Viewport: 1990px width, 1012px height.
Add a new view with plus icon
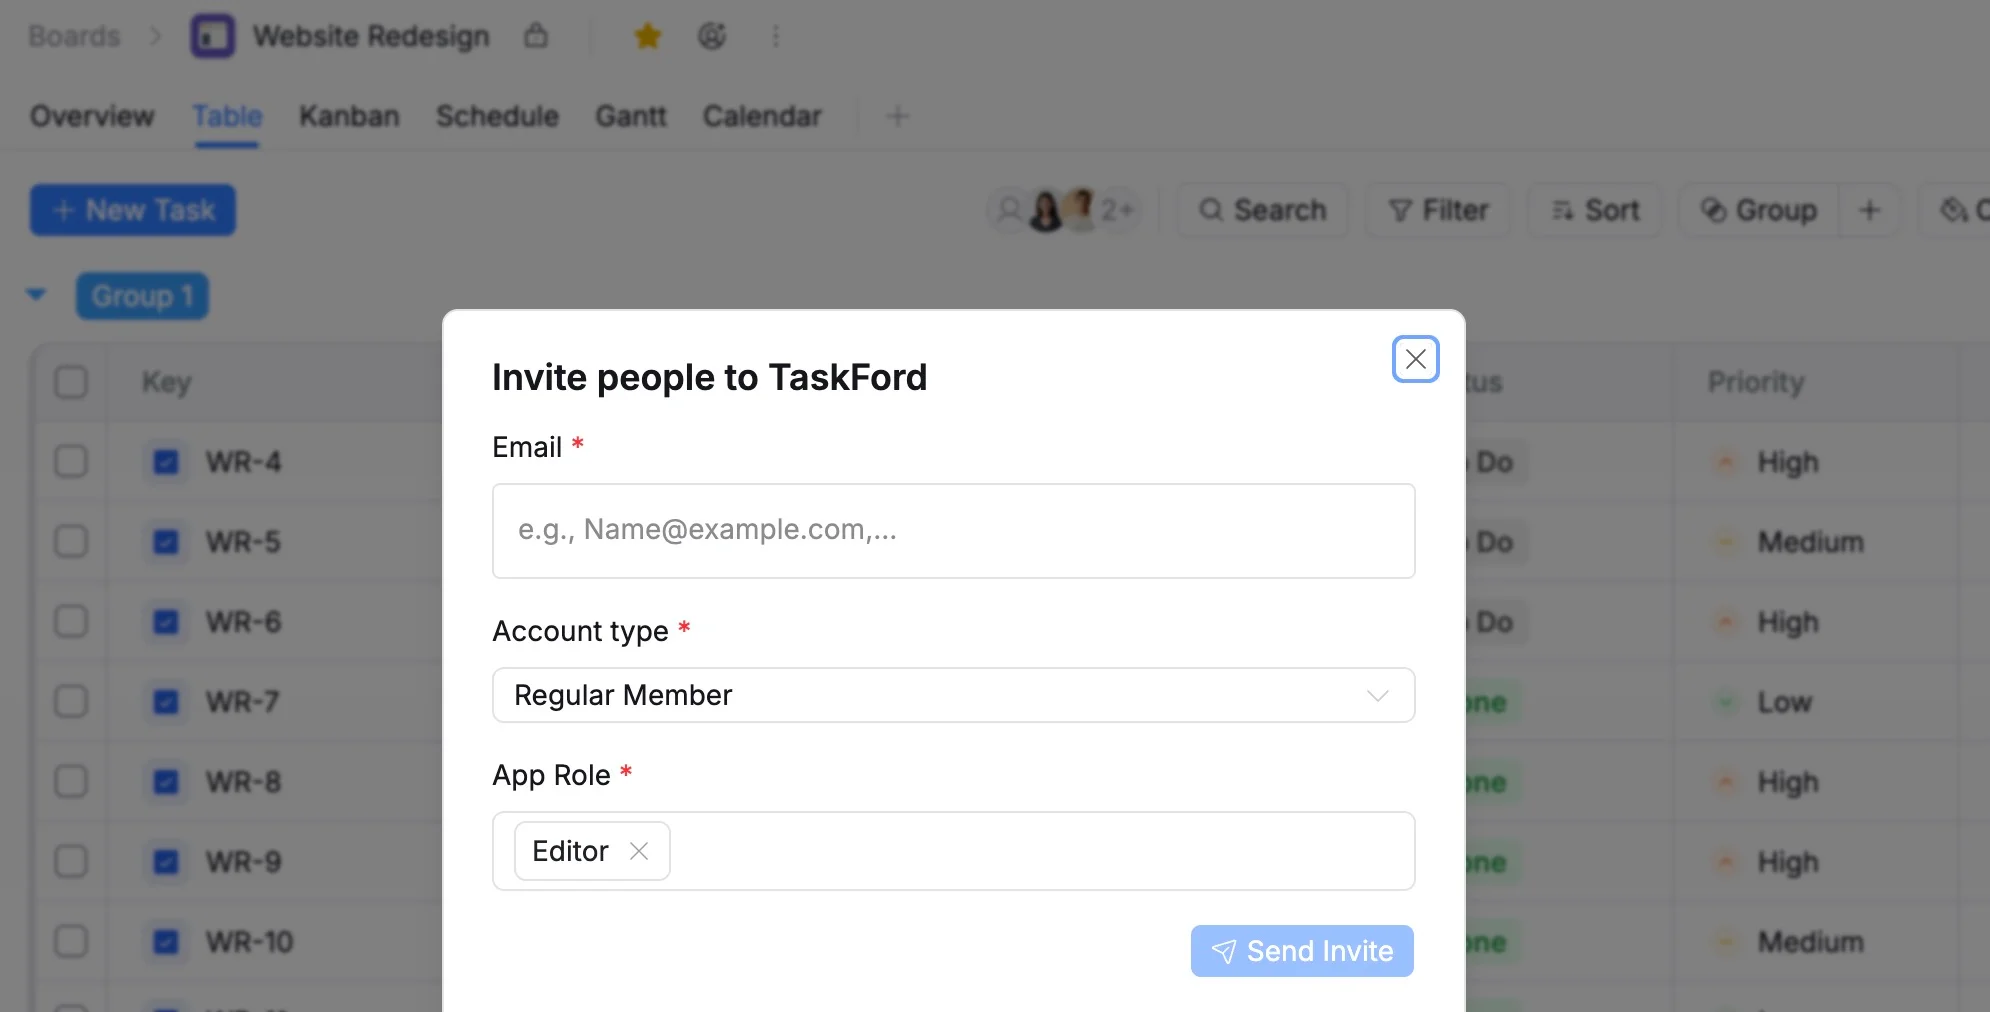tap(897, 116)
